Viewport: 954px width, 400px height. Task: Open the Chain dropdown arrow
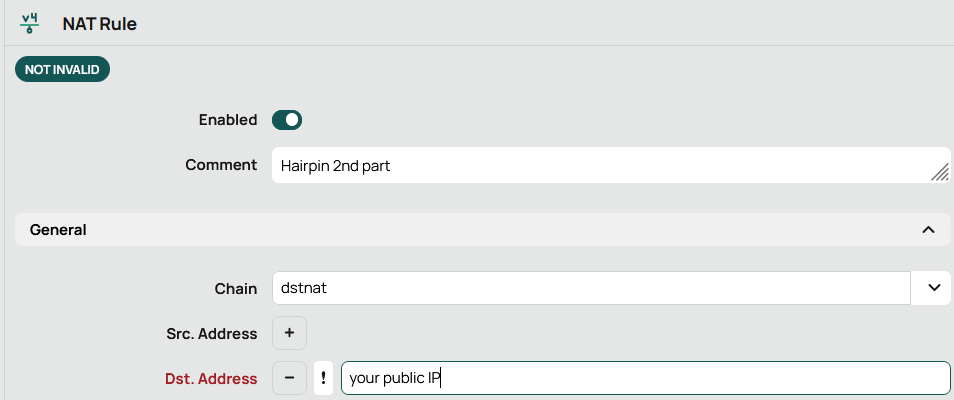(x=932, y=288)
